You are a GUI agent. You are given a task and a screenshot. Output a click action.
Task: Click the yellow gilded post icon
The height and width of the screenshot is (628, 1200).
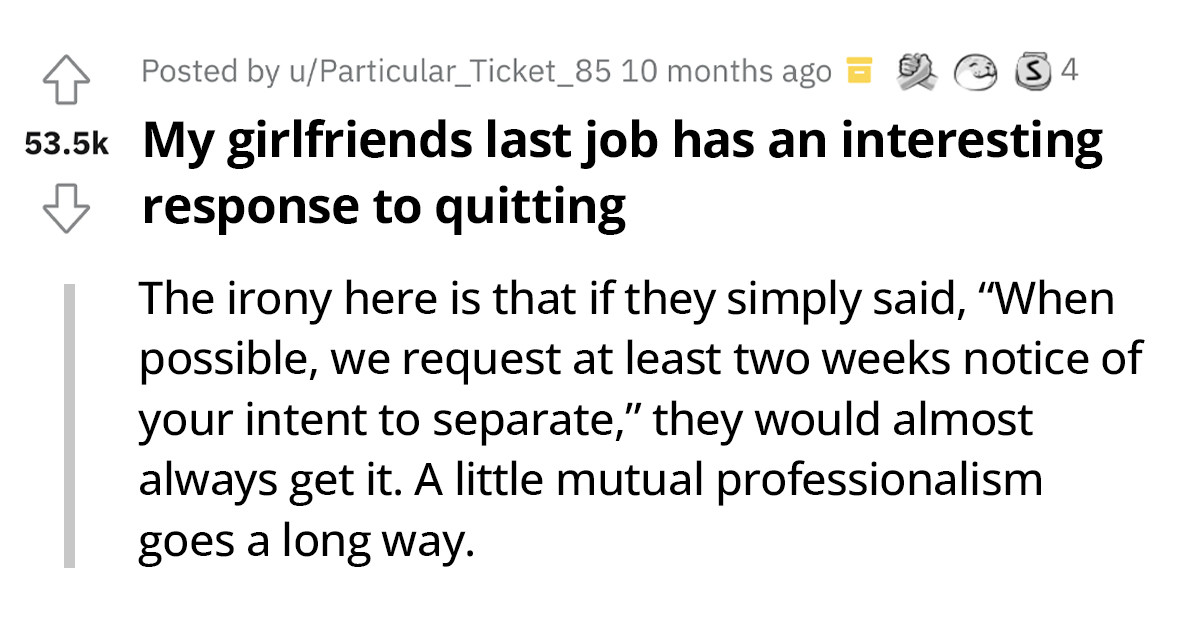858,71
